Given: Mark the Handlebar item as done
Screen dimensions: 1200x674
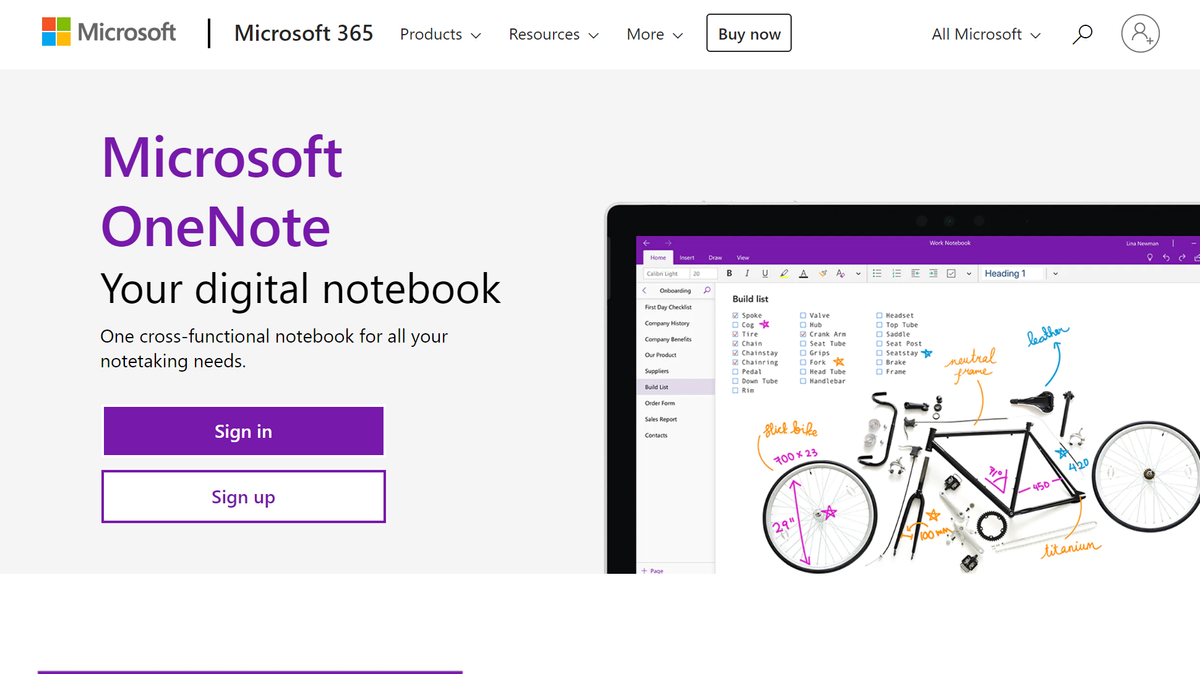Looking at the screenshot, I should [803, 381].
